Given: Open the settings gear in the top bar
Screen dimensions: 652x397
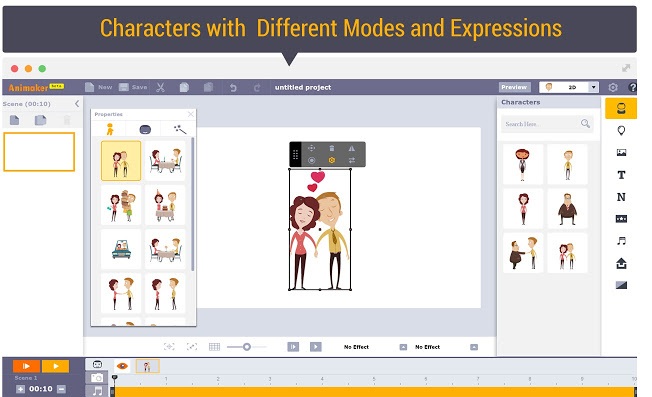Looking at the screenshot, I should (612, 87).
